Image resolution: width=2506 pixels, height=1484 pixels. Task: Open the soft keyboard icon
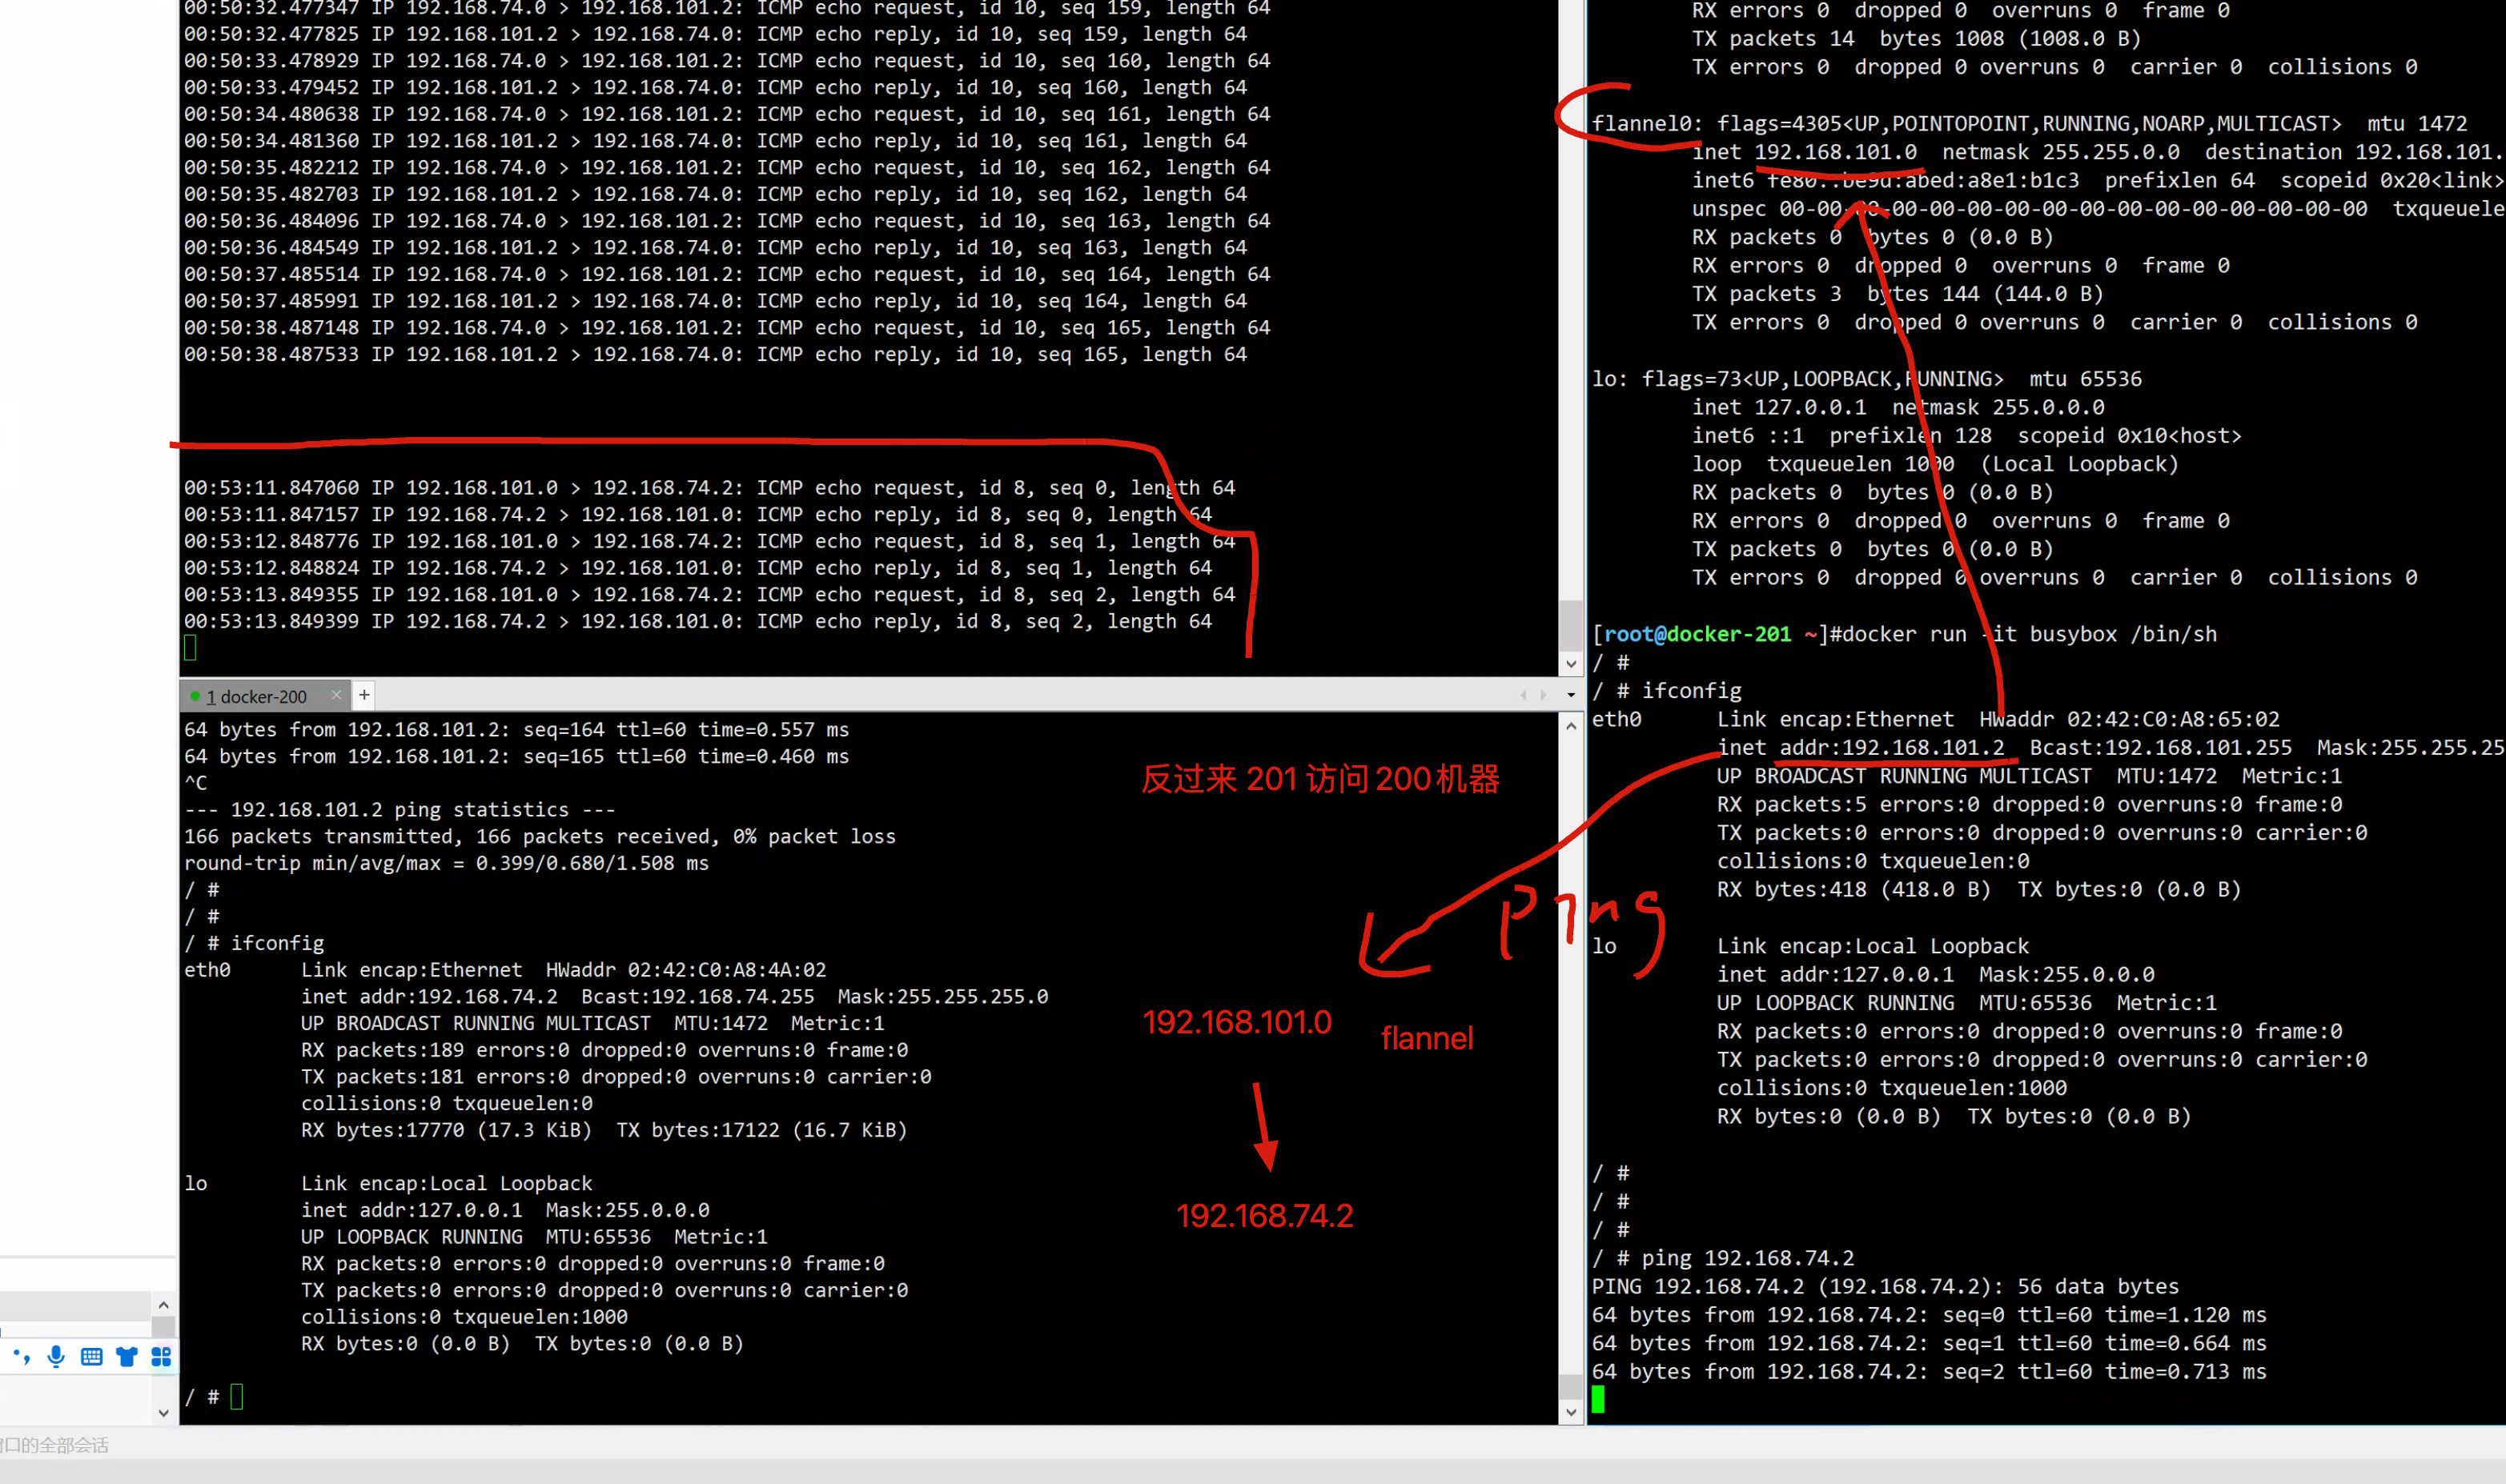tap(91, 1357)
